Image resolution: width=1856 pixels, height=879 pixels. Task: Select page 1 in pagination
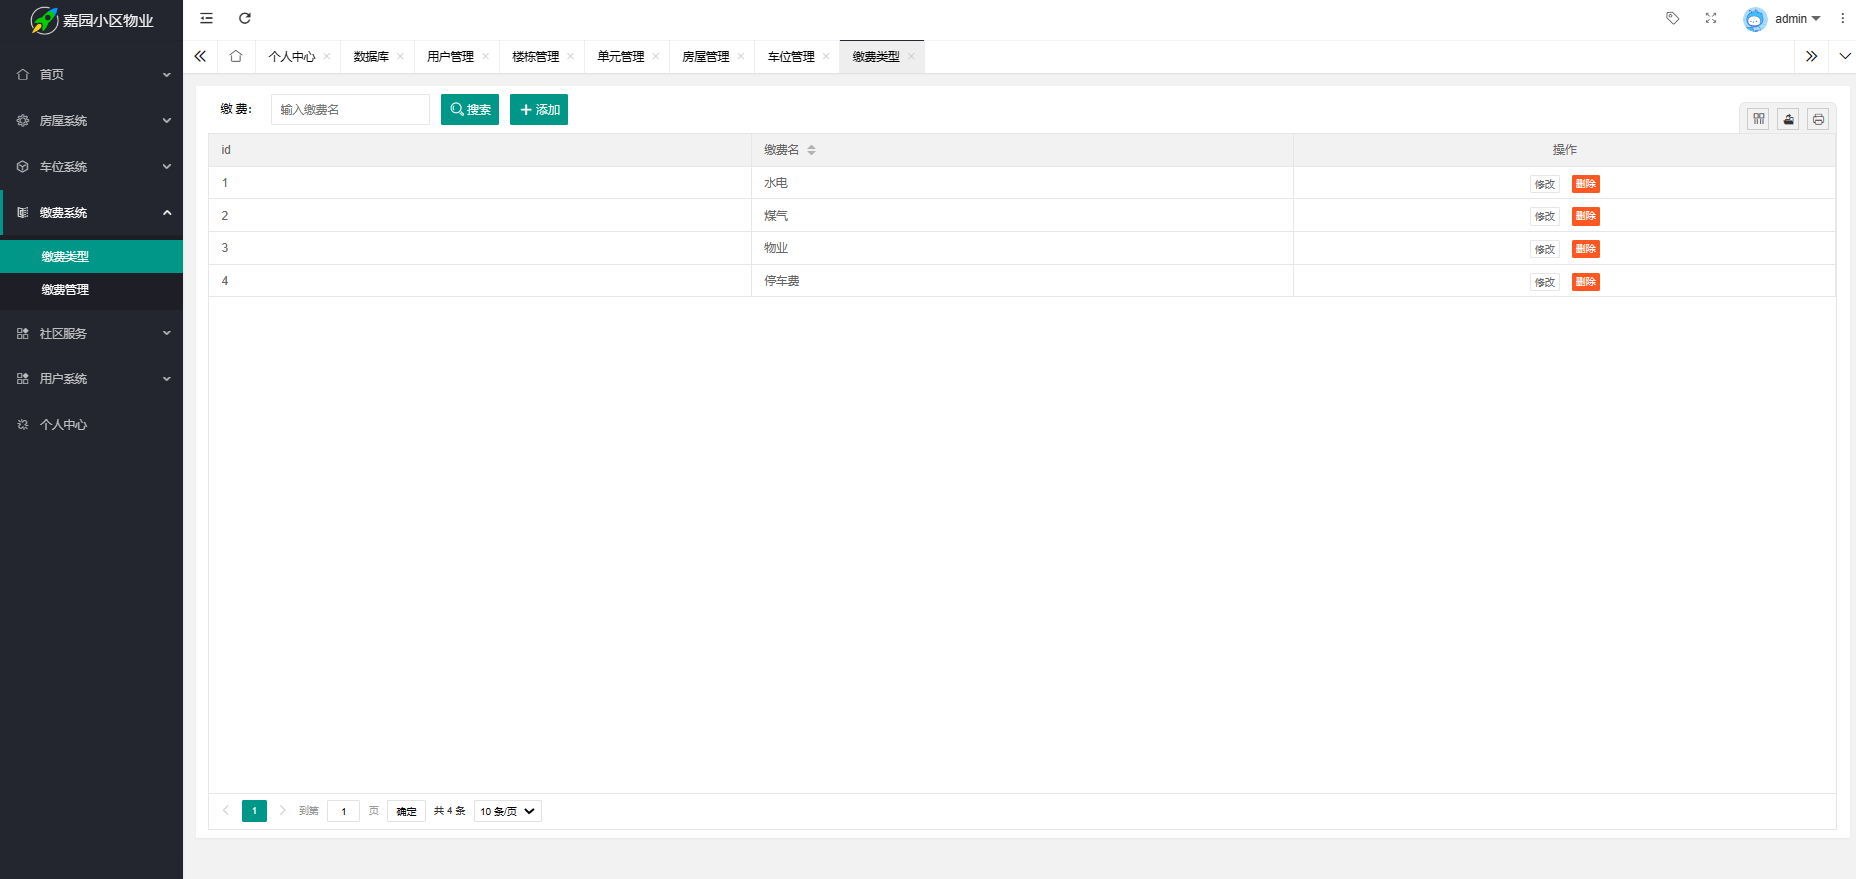(x=254, y=811)
